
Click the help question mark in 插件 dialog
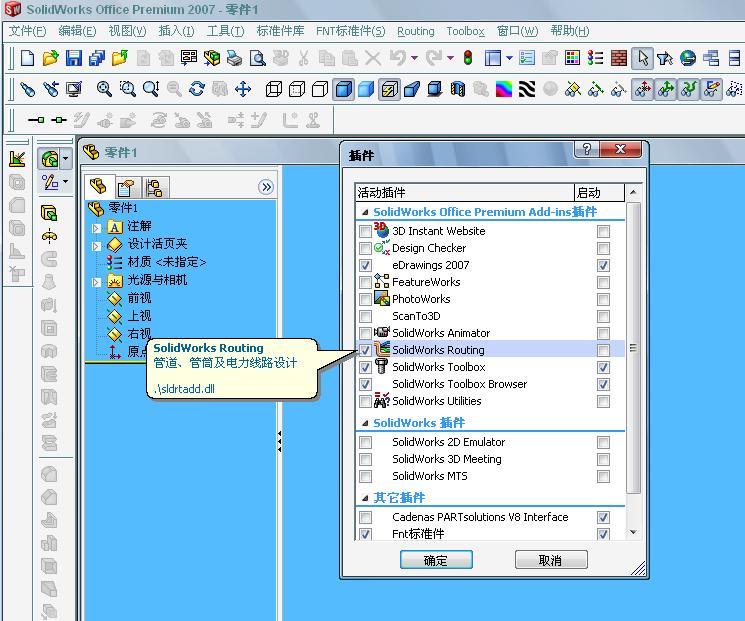[587, 149]
